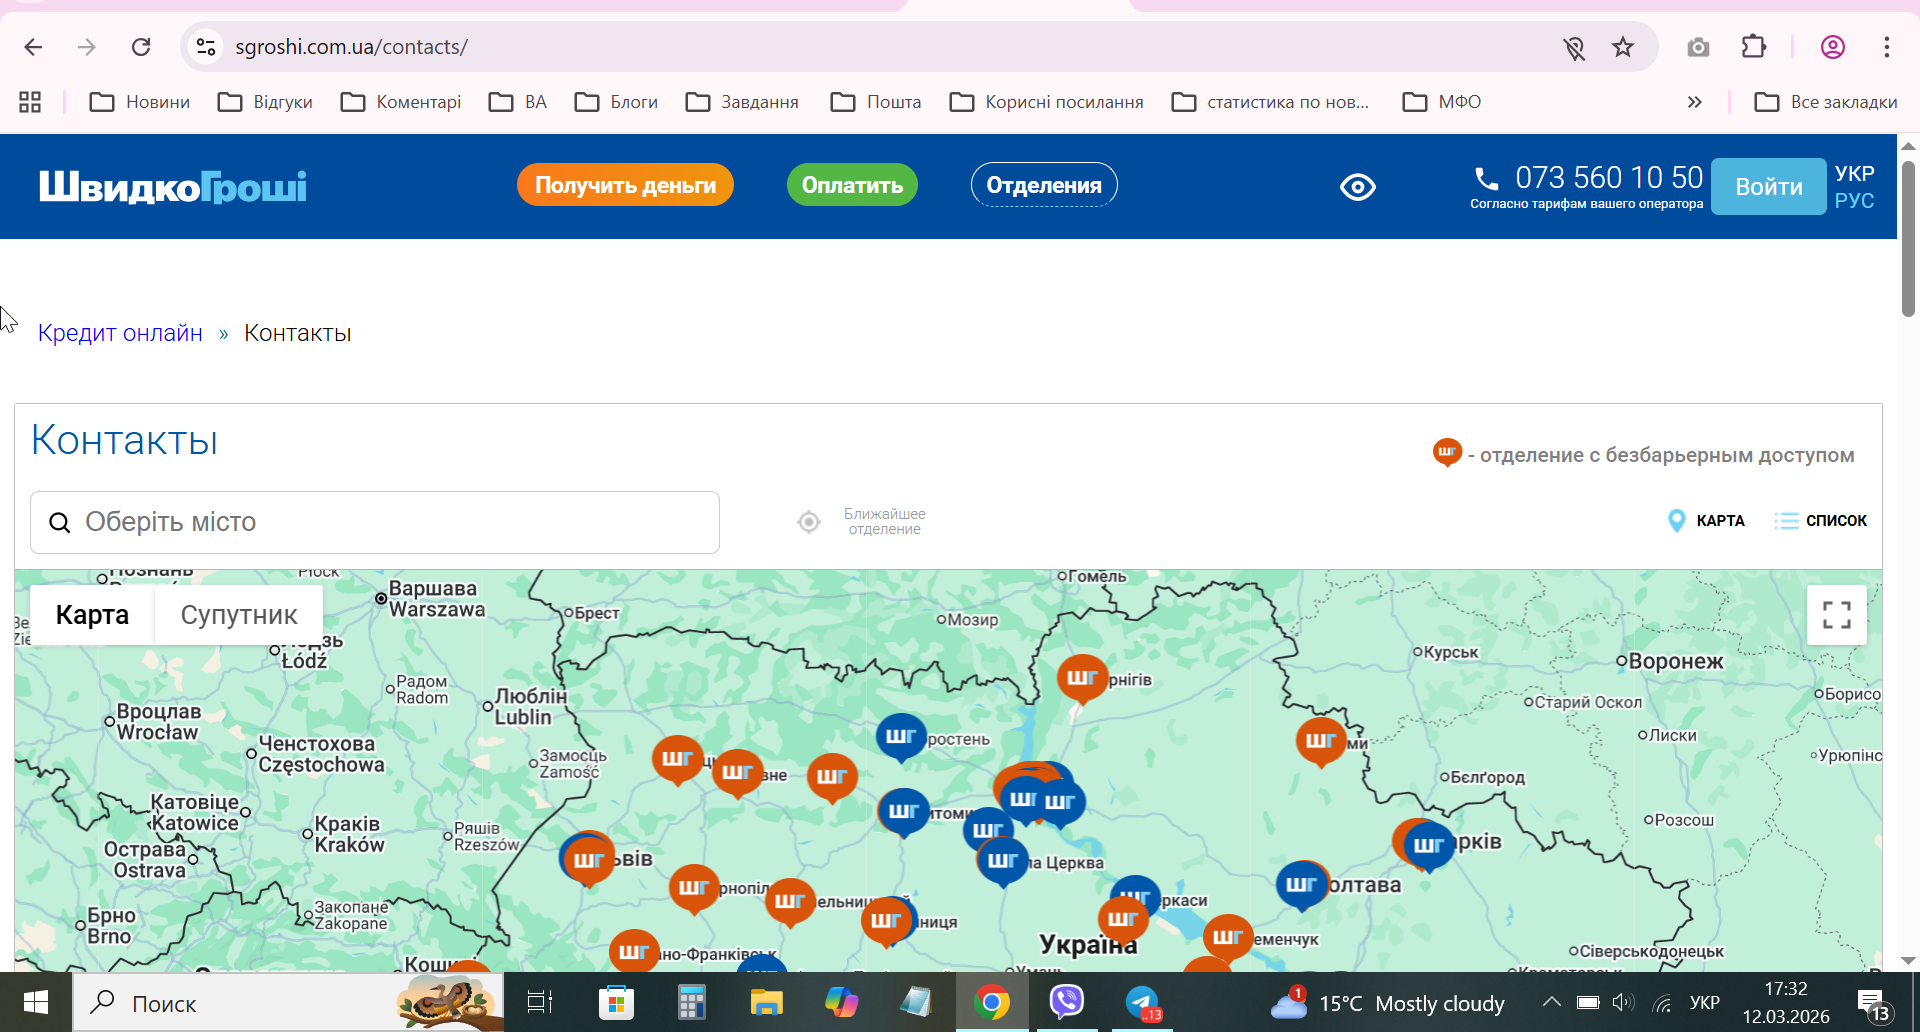
Task: Reload the page
Action: pos(141,47)
